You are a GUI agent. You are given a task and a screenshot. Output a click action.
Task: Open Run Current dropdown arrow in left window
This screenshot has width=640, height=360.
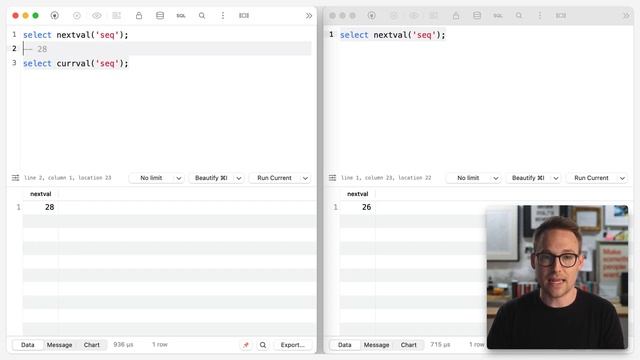coord(305,178)
